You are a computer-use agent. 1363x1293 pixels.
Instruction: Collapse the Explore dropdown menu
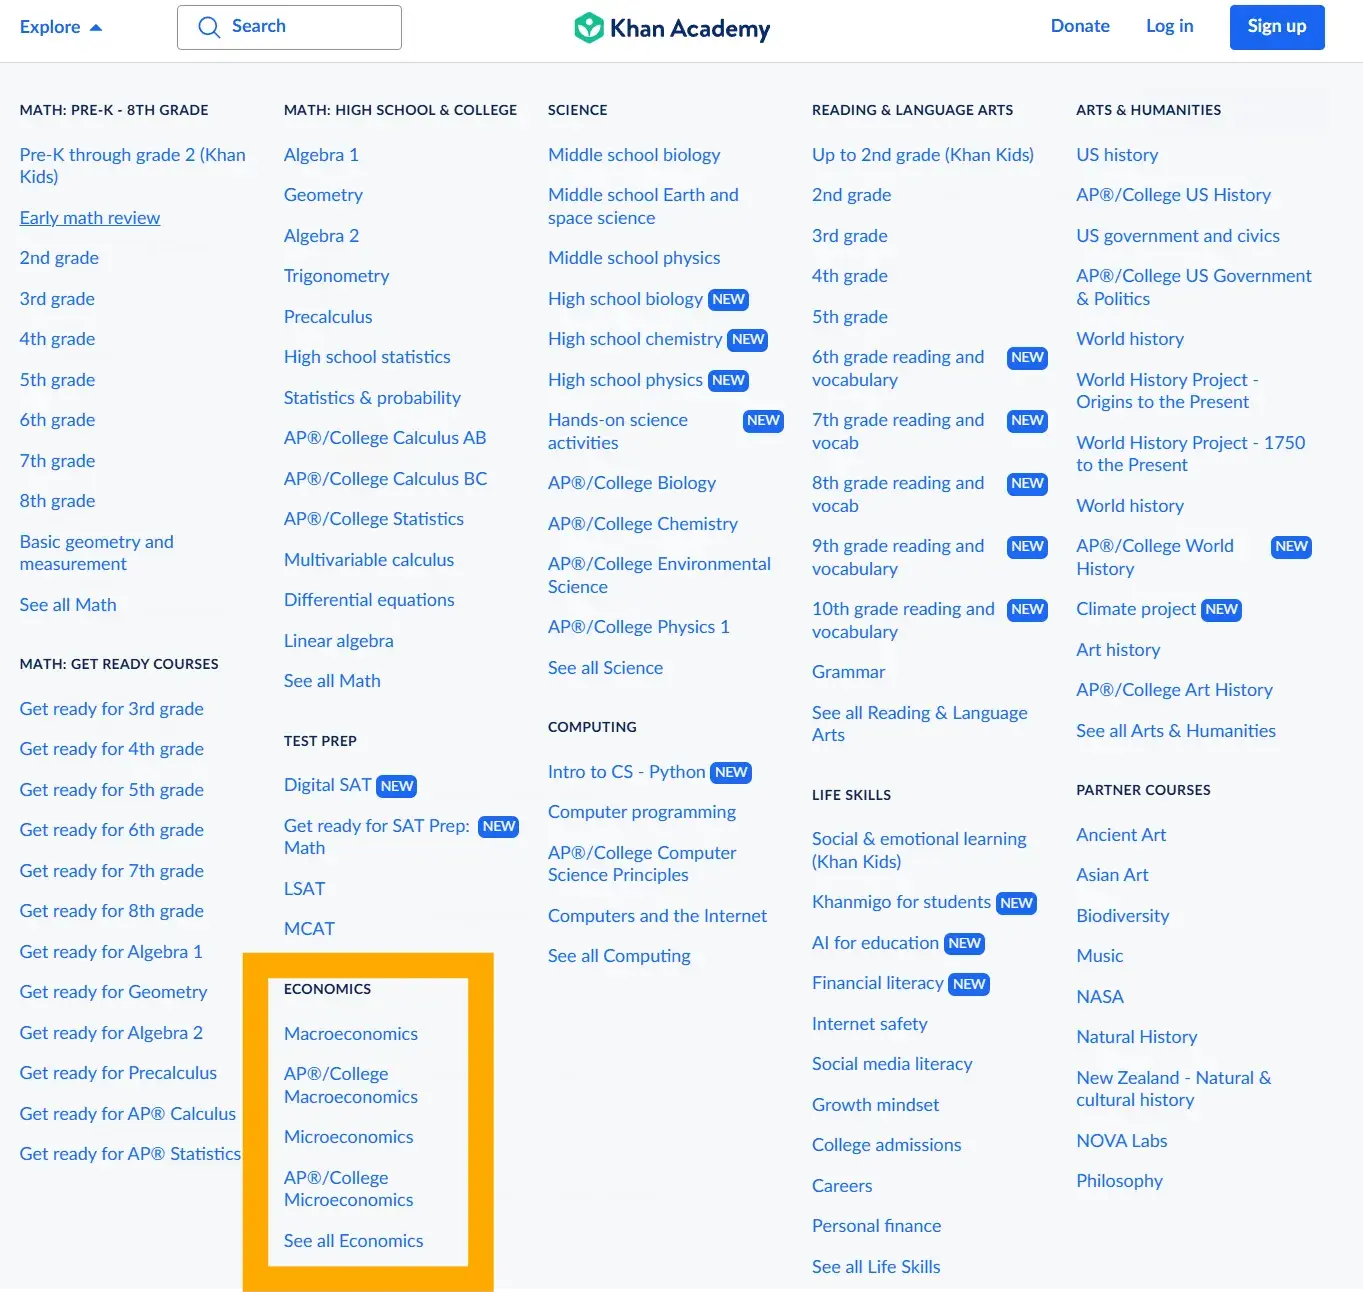[x=60, y=27]
